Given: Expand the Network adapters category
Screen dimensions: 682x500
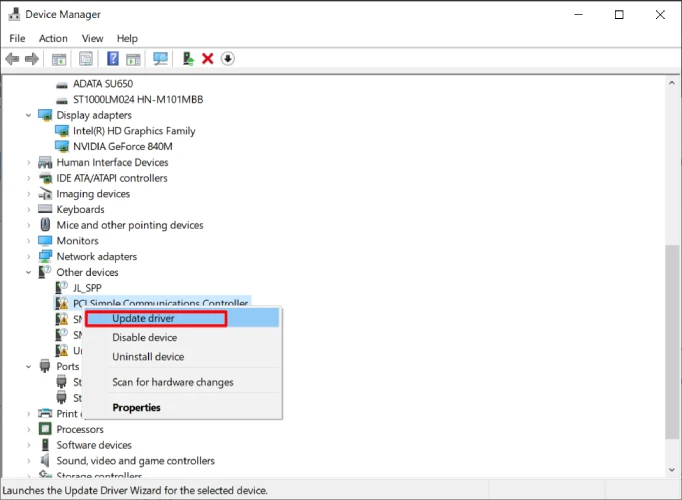Looking at the screenshot, I should coord(28,257).
